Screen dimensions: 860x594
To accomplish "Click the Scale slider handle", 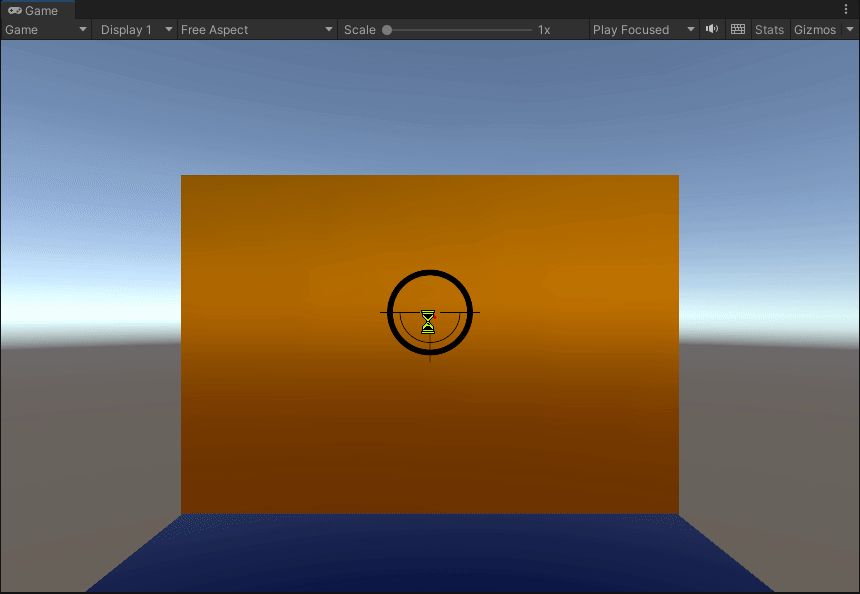I will (x=385, y=29).
